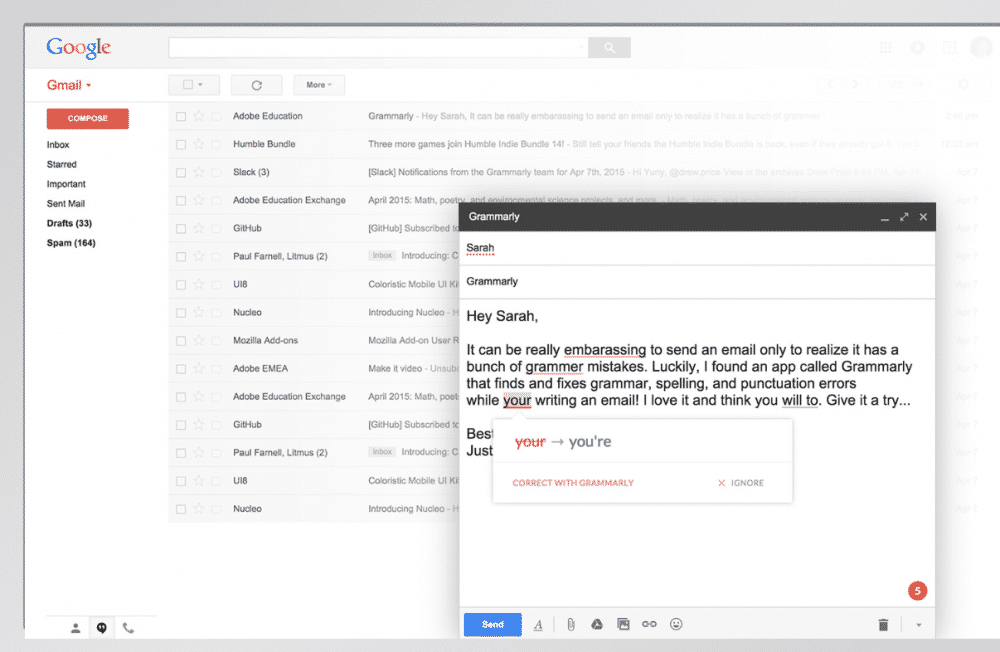The image size is (1000, 652).
Task: Open the emoticon picker icon
Action: tap(676, 624)
